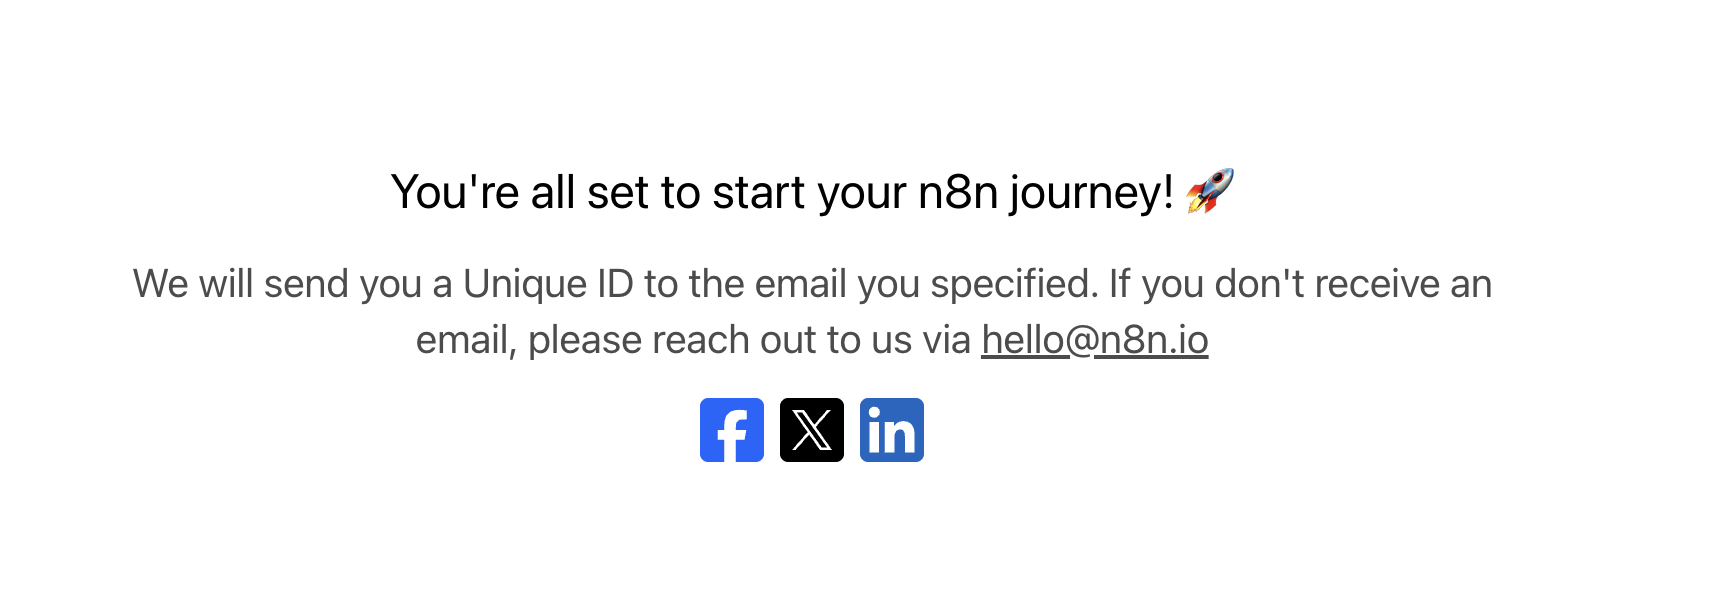
Task: Click the word "You're" in heading
Action: click(x=454, y=192)
